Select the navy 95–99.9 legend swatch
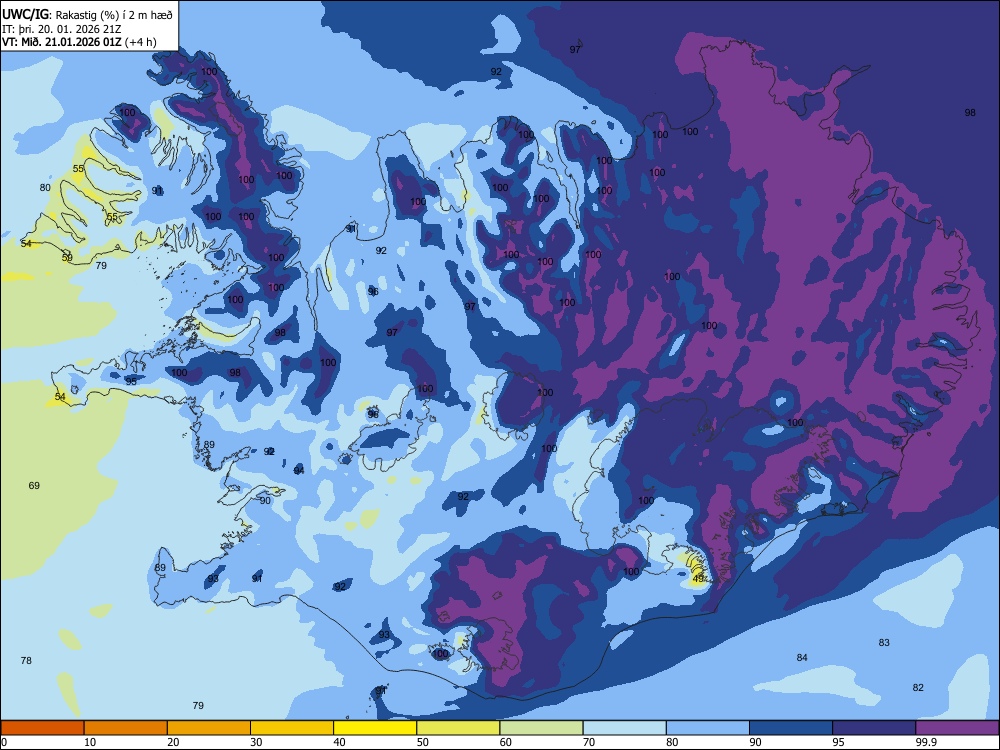The image size is (1000, 750). point(874,728)
